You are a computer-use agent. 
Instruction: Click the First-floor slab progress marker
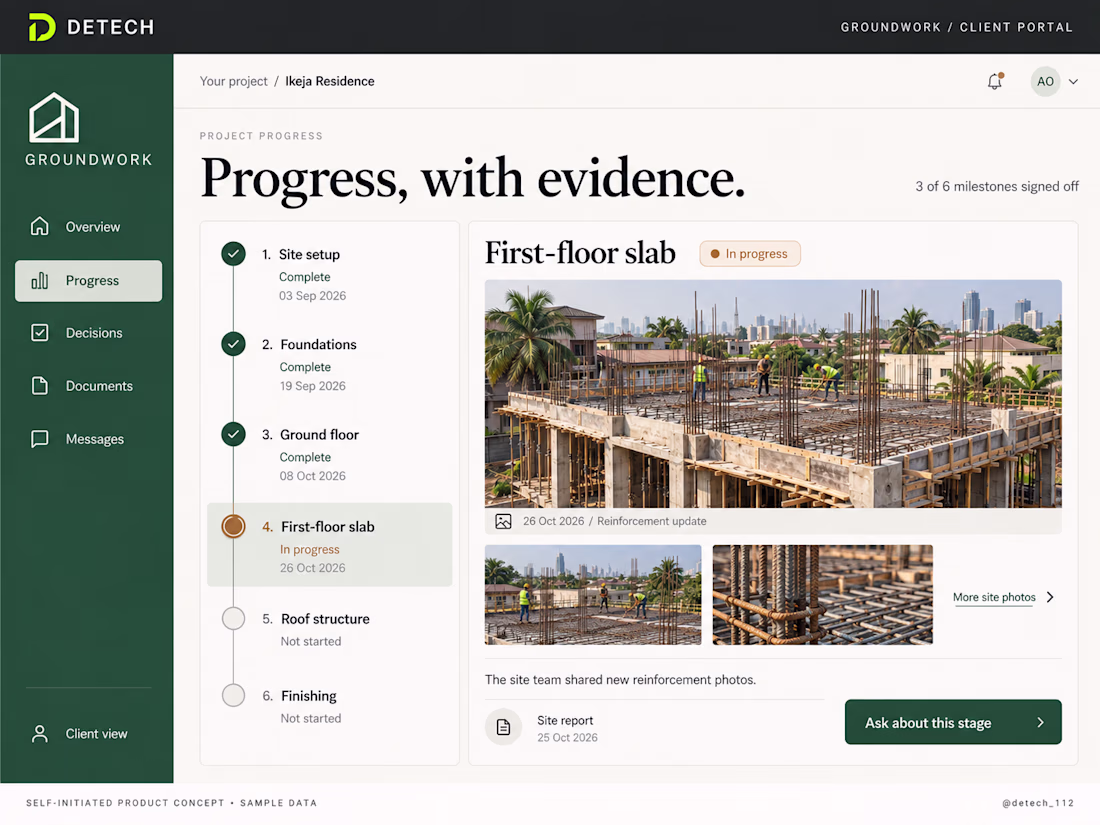coord(234,526)
